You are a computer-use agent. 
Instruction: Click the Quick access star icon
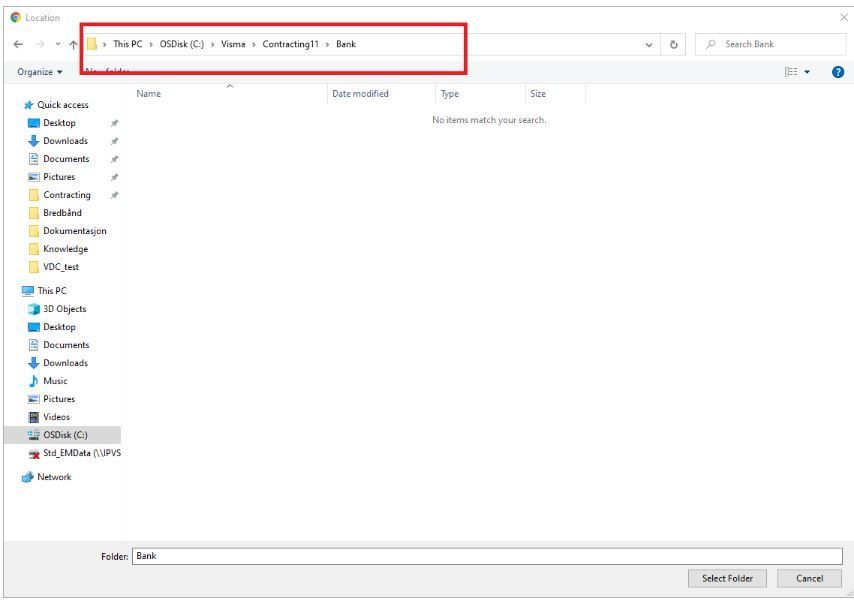[x=28, y=105]
